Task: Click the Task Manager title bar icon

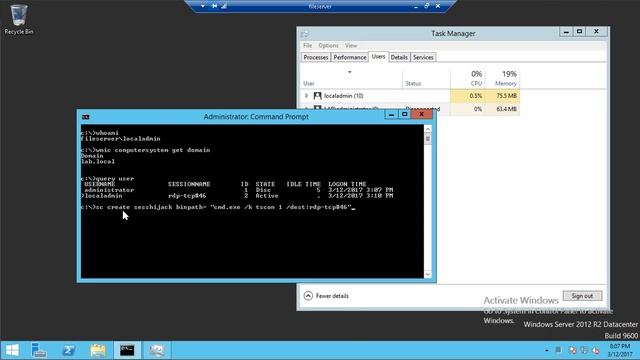Action: (x=304, y=34)
